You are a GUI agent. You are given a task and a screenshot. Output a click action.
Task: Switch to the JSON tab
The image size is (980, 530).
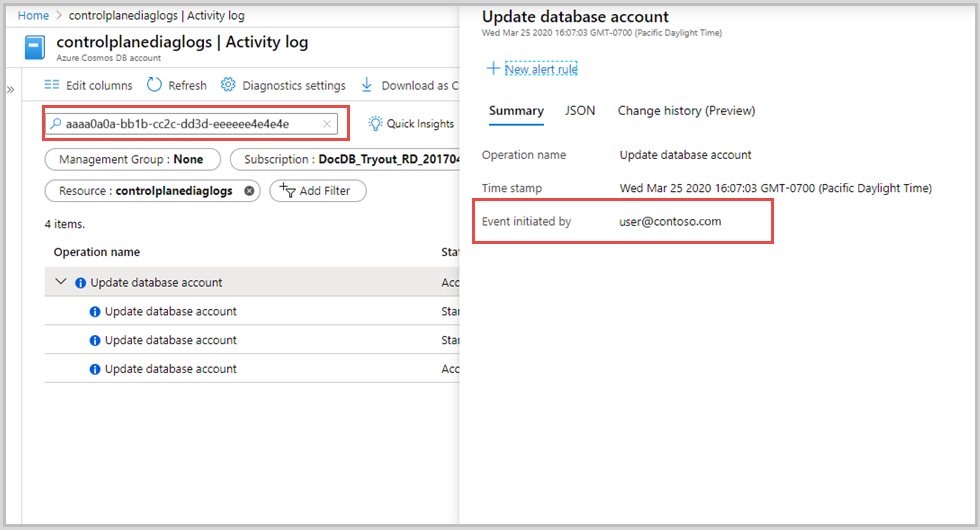(x=580, y=111)
